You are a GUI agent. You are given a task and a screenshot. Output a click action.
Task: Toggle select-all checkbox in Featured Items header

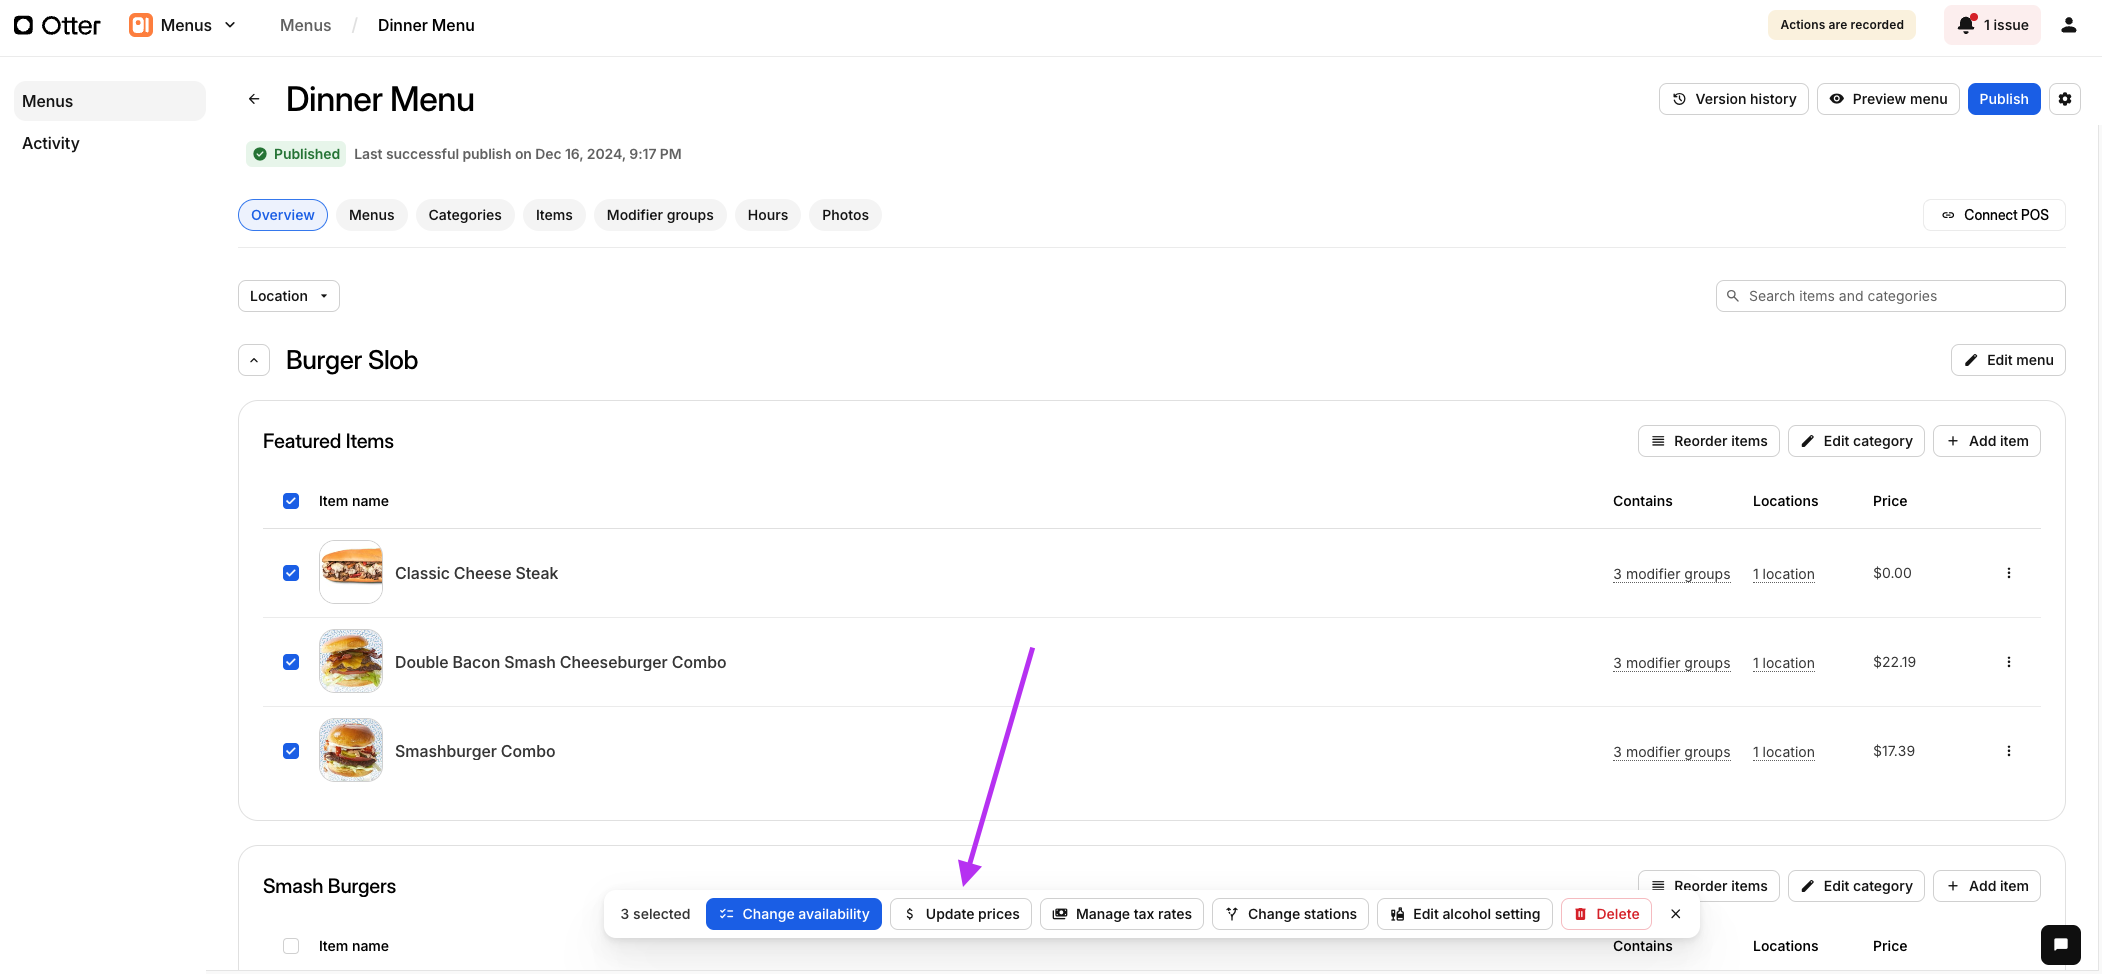[x=291, y=501]
